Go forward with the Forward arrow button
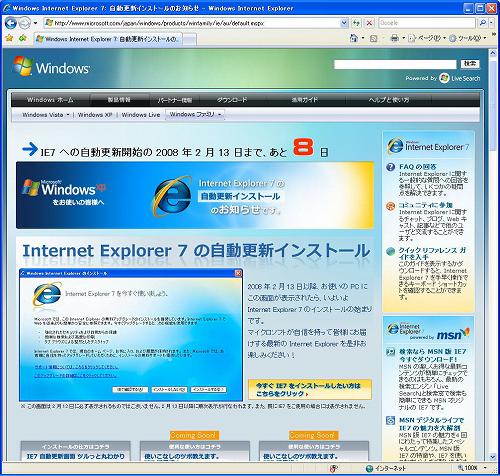 click(x=24, y=23)
